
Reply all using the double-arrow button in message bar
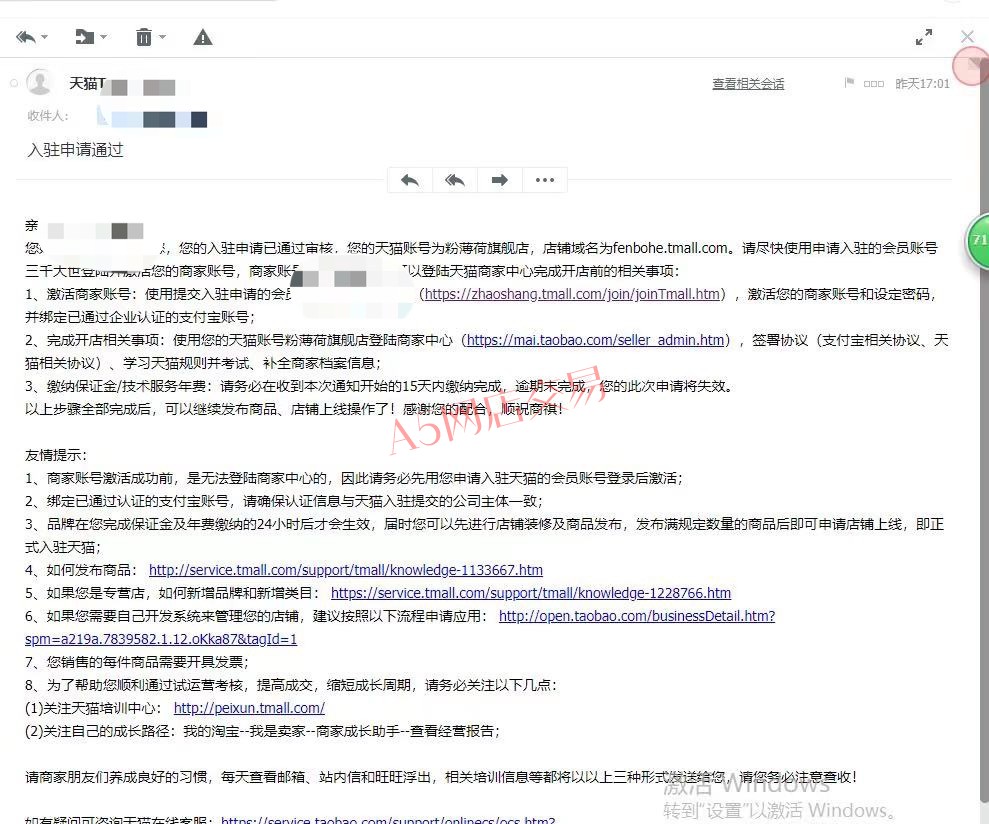pyautogui.click(x=455, y=180)
